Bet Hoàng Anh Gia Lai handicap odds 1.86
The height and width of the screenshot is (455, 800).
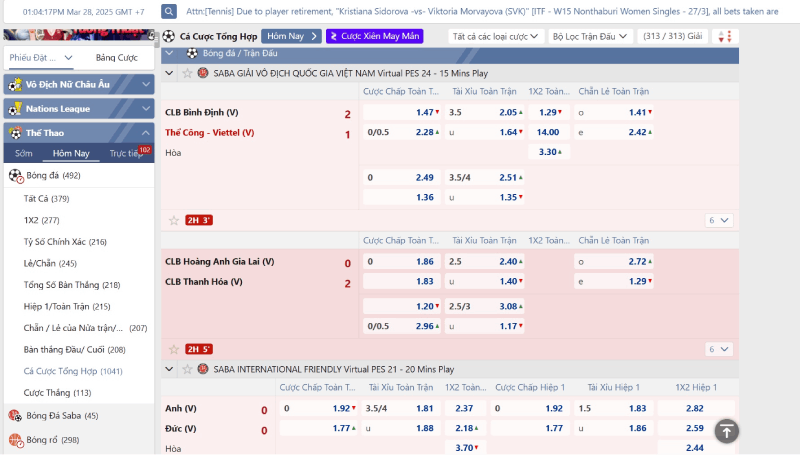[x=402, y=262]
